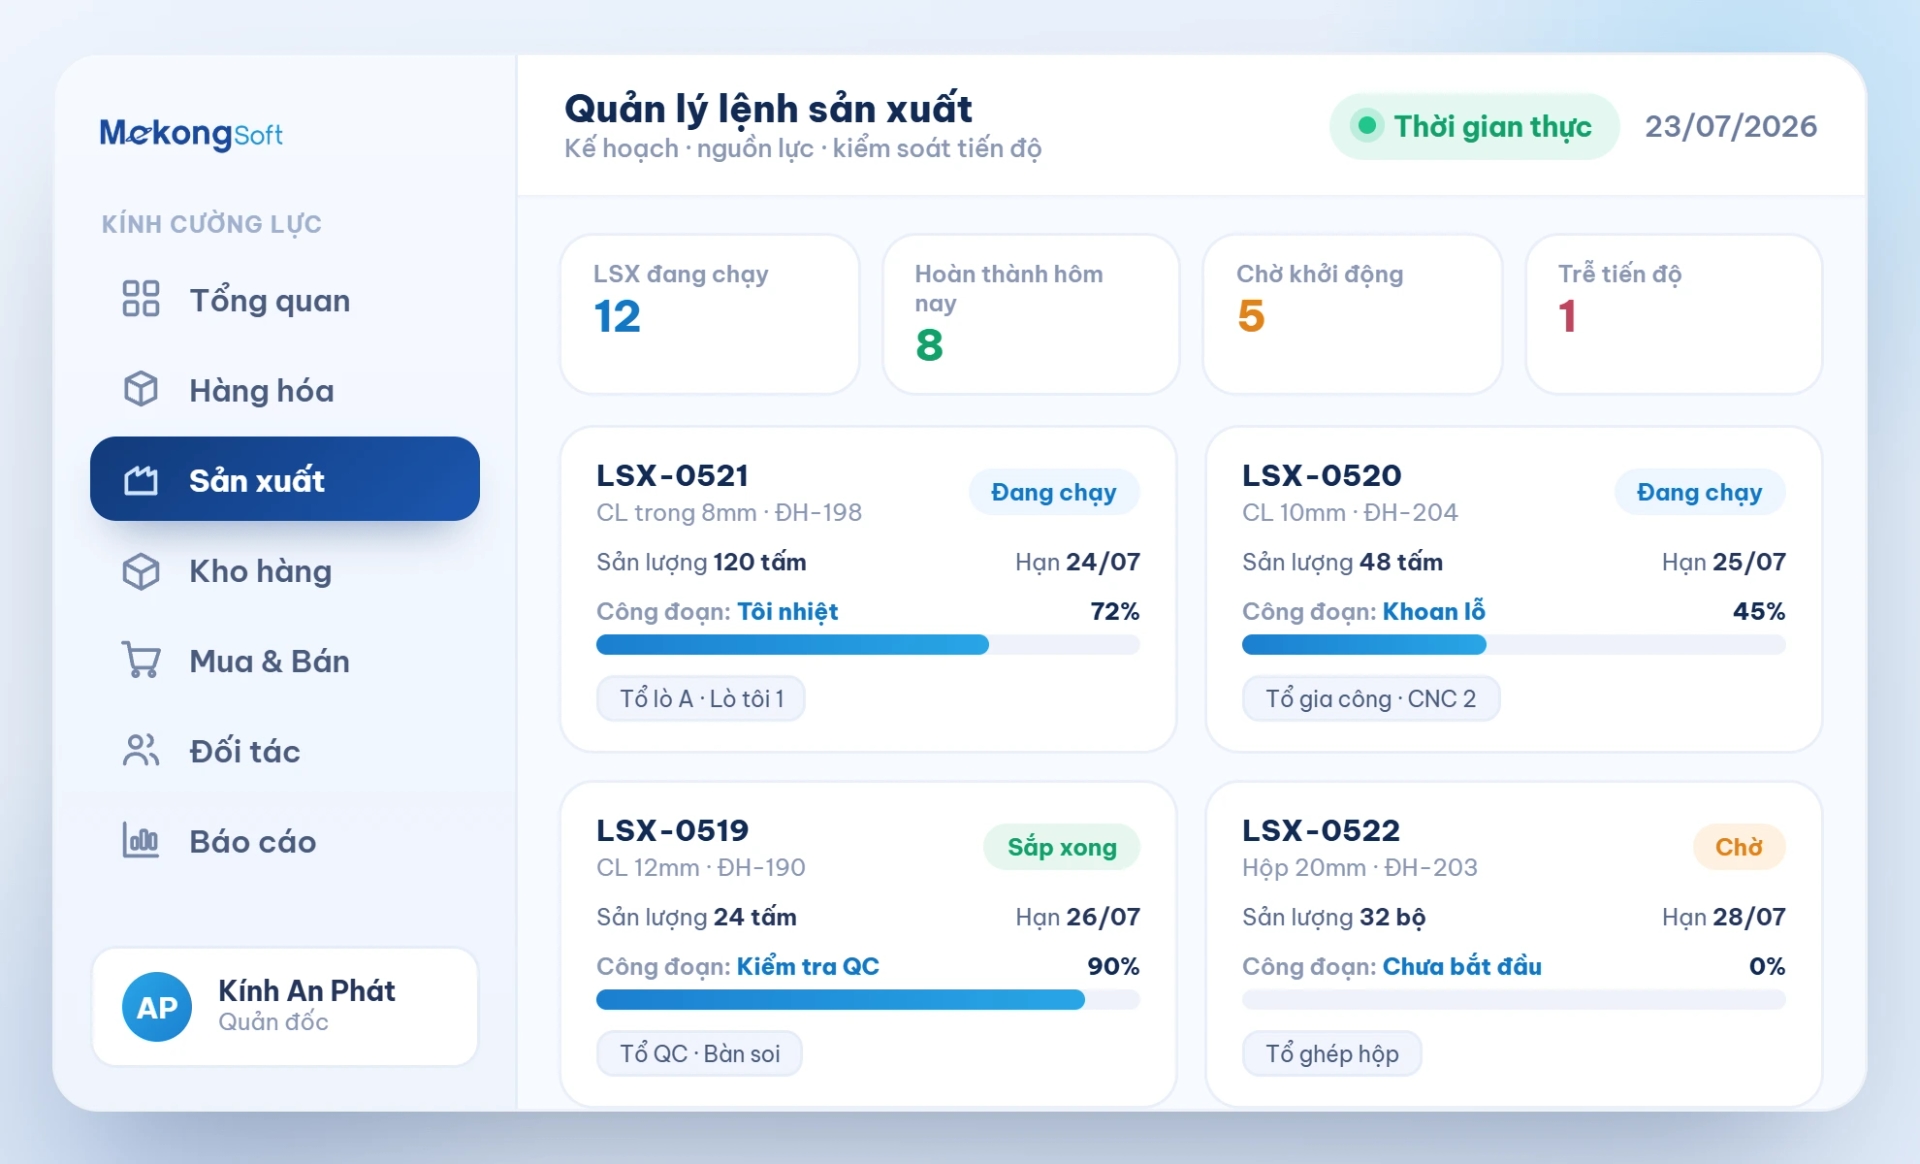Image resolution: width=1920 pixels, height=1164 pixels.
Task: Open the Báo cáo section
Action: 285,841
